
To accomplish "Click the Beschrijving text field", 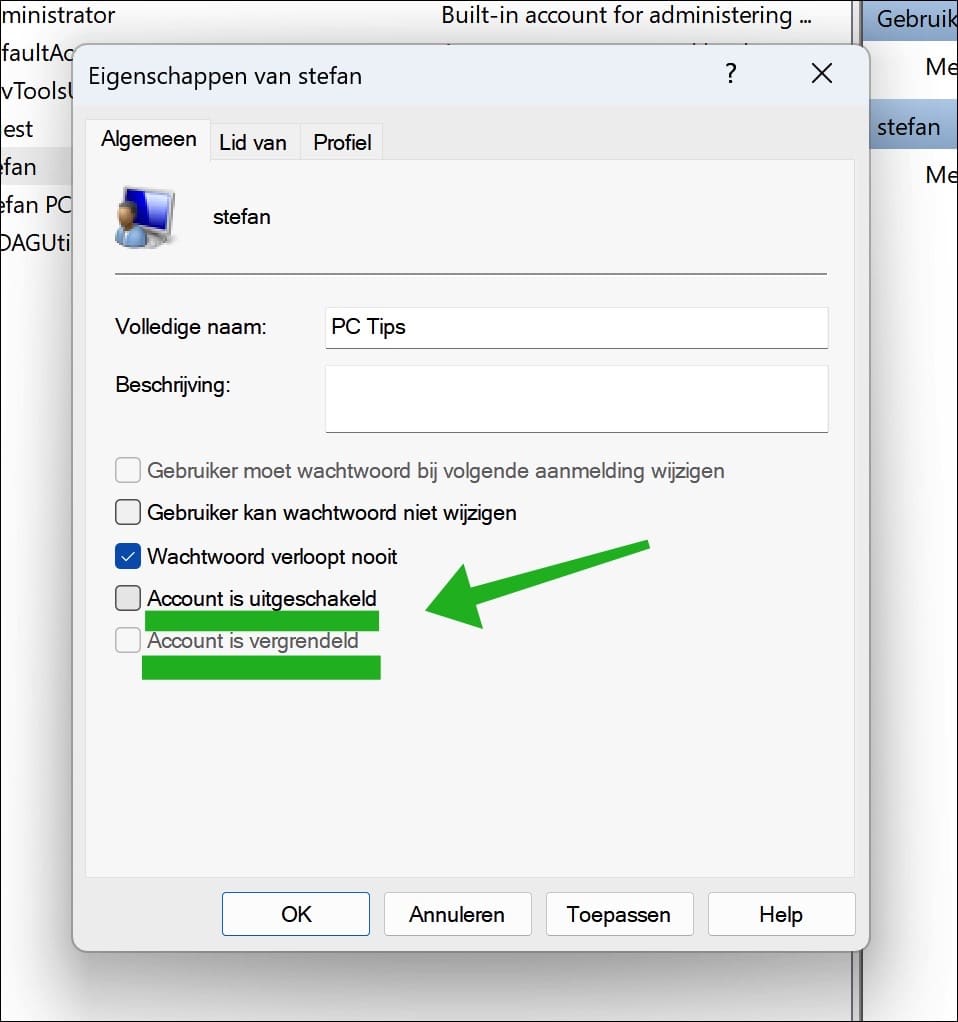I will click(x=577, y=398).
